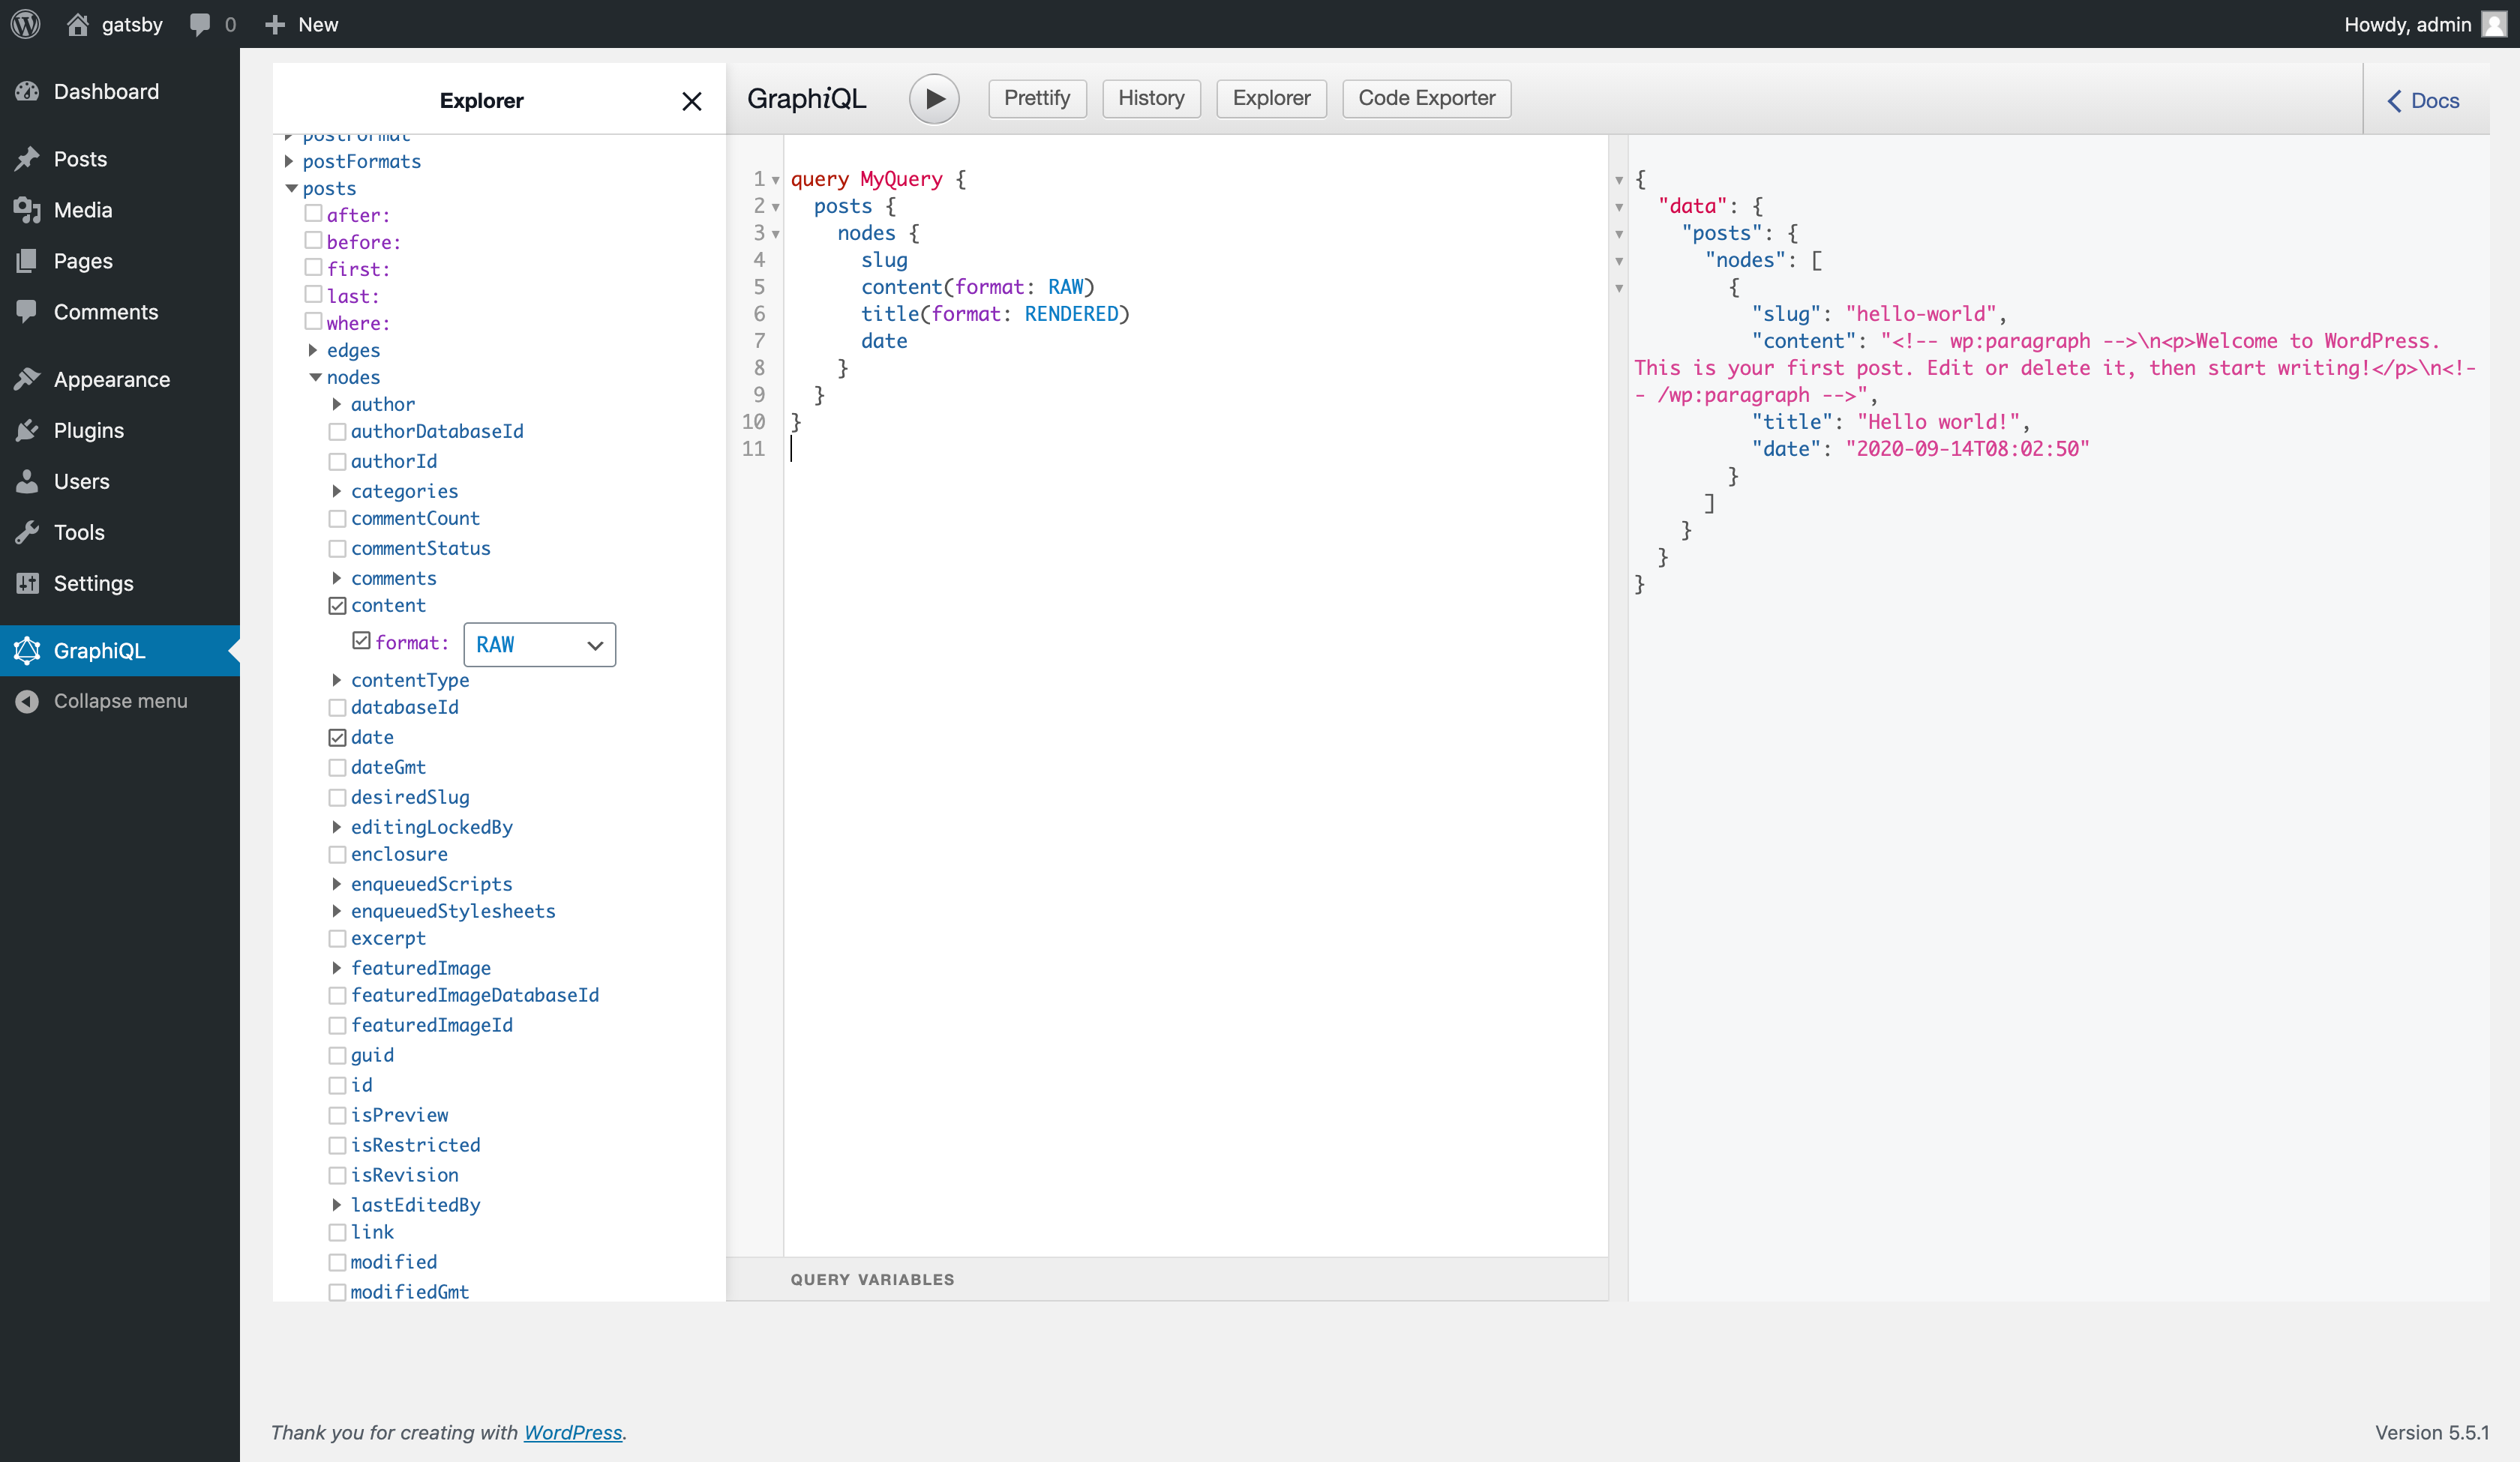Click the Prettify button
This screenshot has width=2520, height=1462.
[1036, 98]
